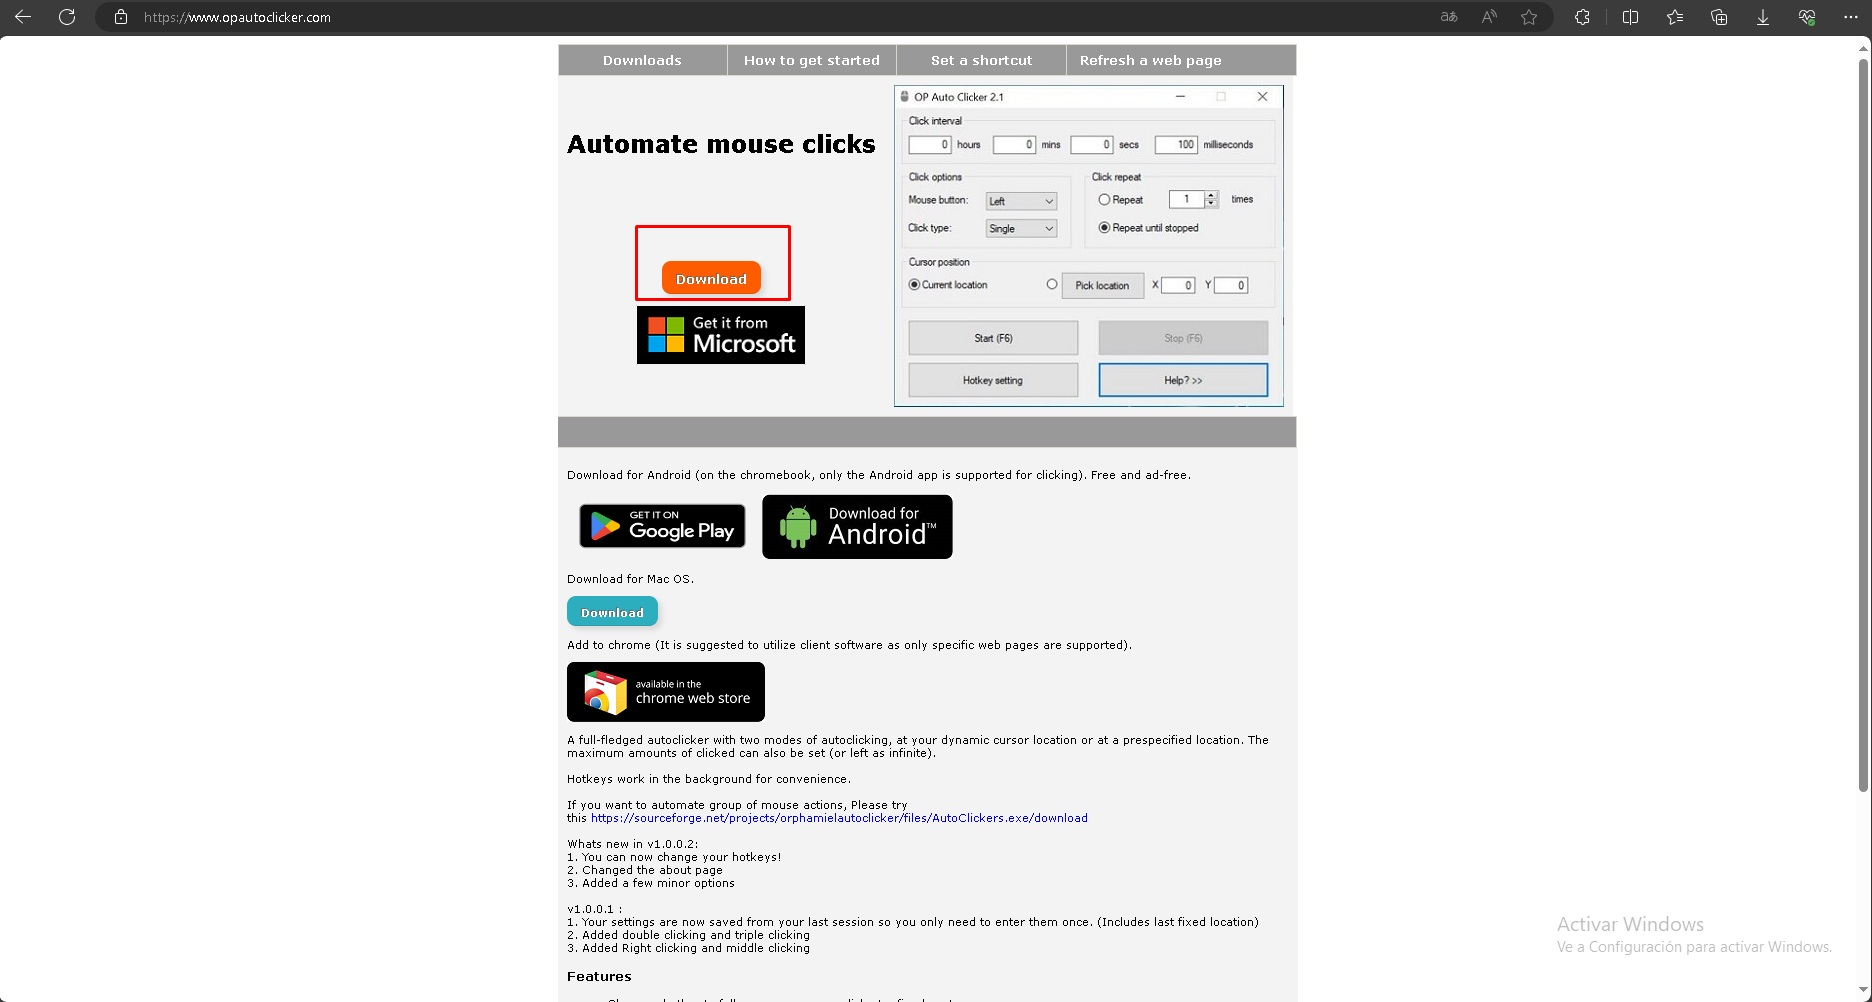This screenshot has width=1872, height=1002.
Task: Focus the address bar with opautoclicker.com URL
Action: point(770,17)
